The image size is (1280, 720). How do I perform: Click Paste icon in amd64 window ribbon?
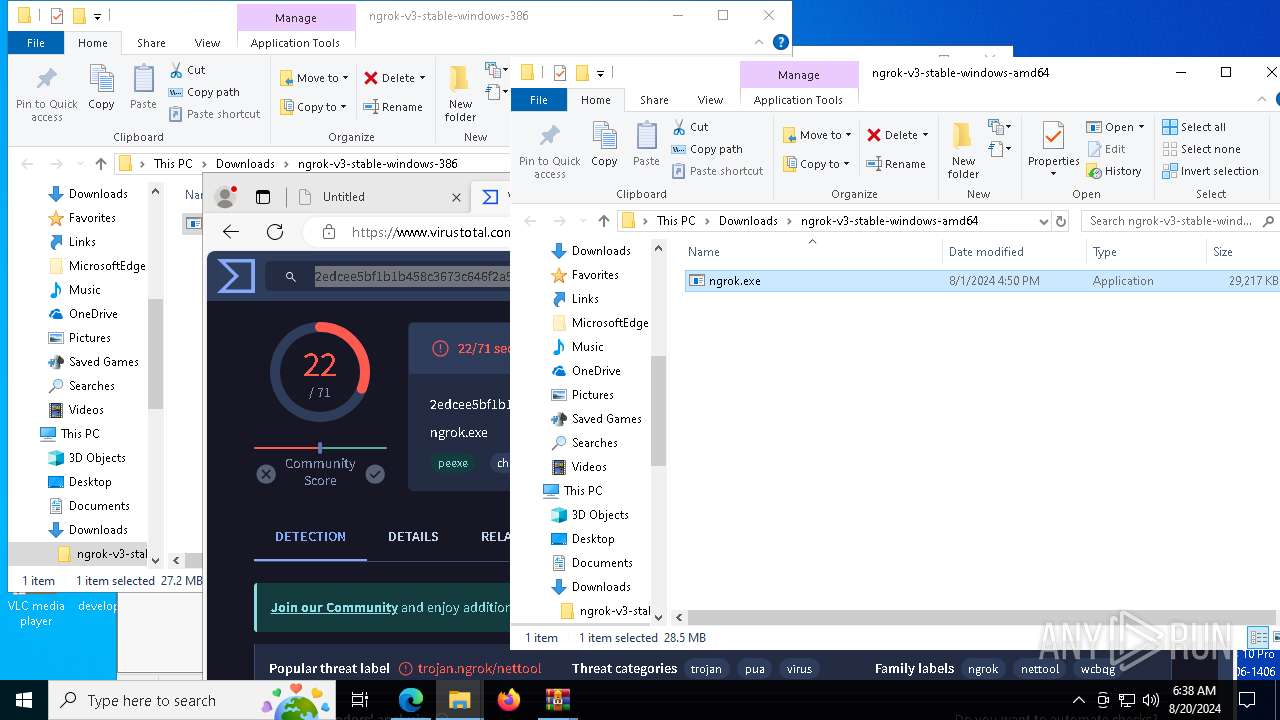pyautogui.click(x=646, y=144)
